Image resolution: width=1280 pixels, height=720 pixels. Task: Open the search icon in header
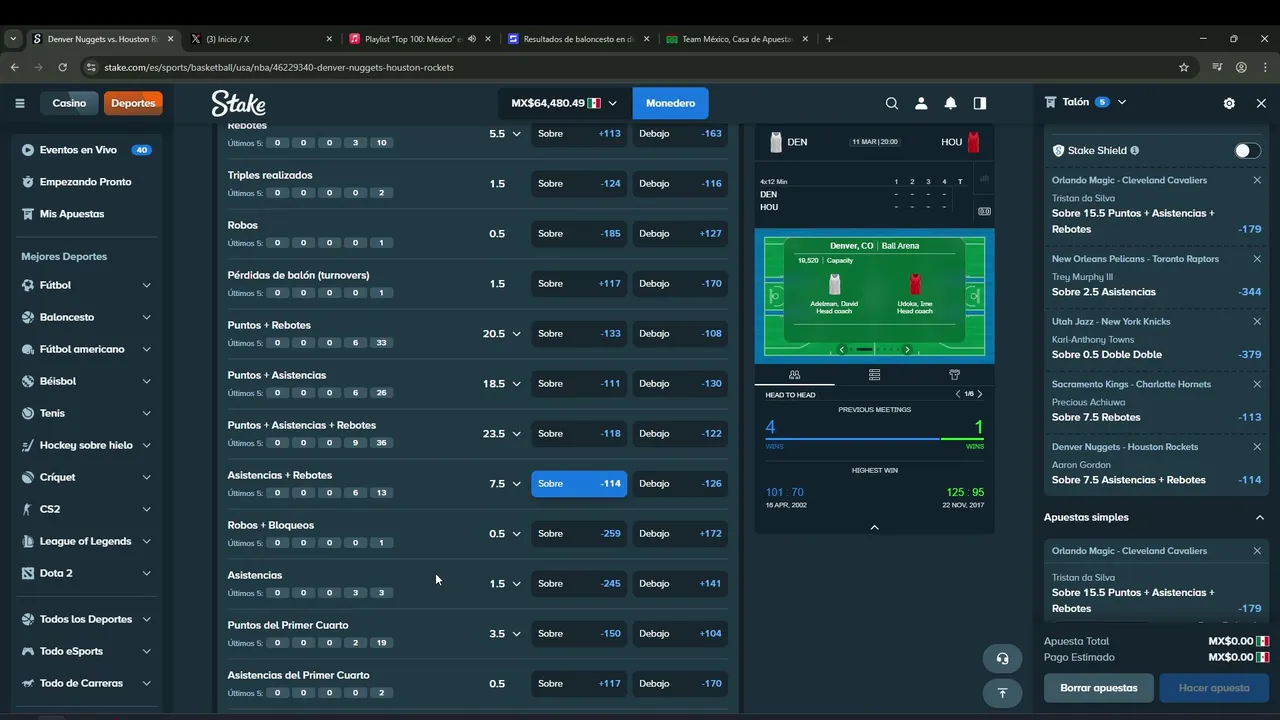tap(892, 103)
